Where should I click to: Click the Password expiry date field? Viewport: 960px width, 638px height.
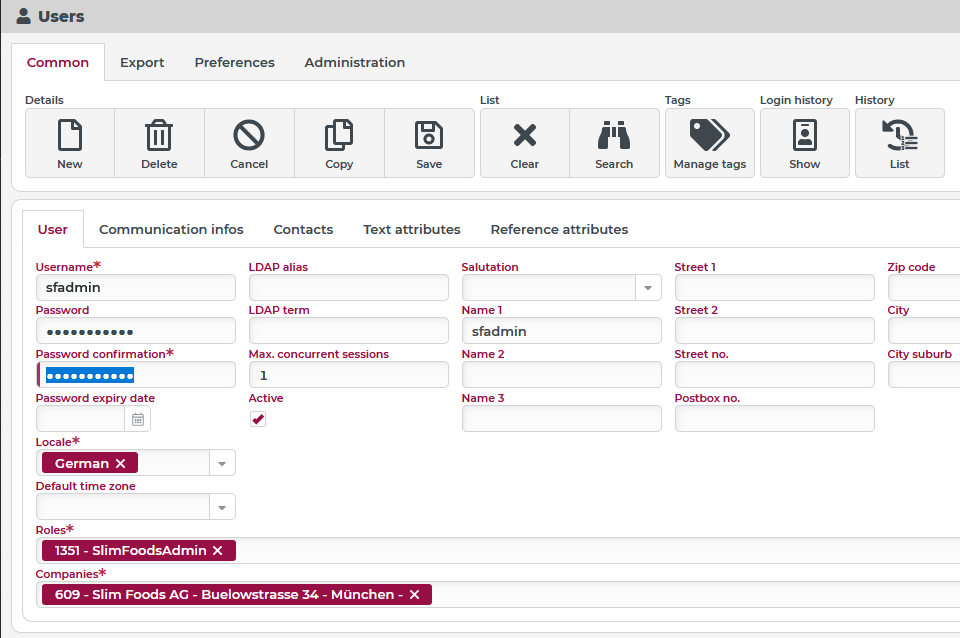pos(81,419)
